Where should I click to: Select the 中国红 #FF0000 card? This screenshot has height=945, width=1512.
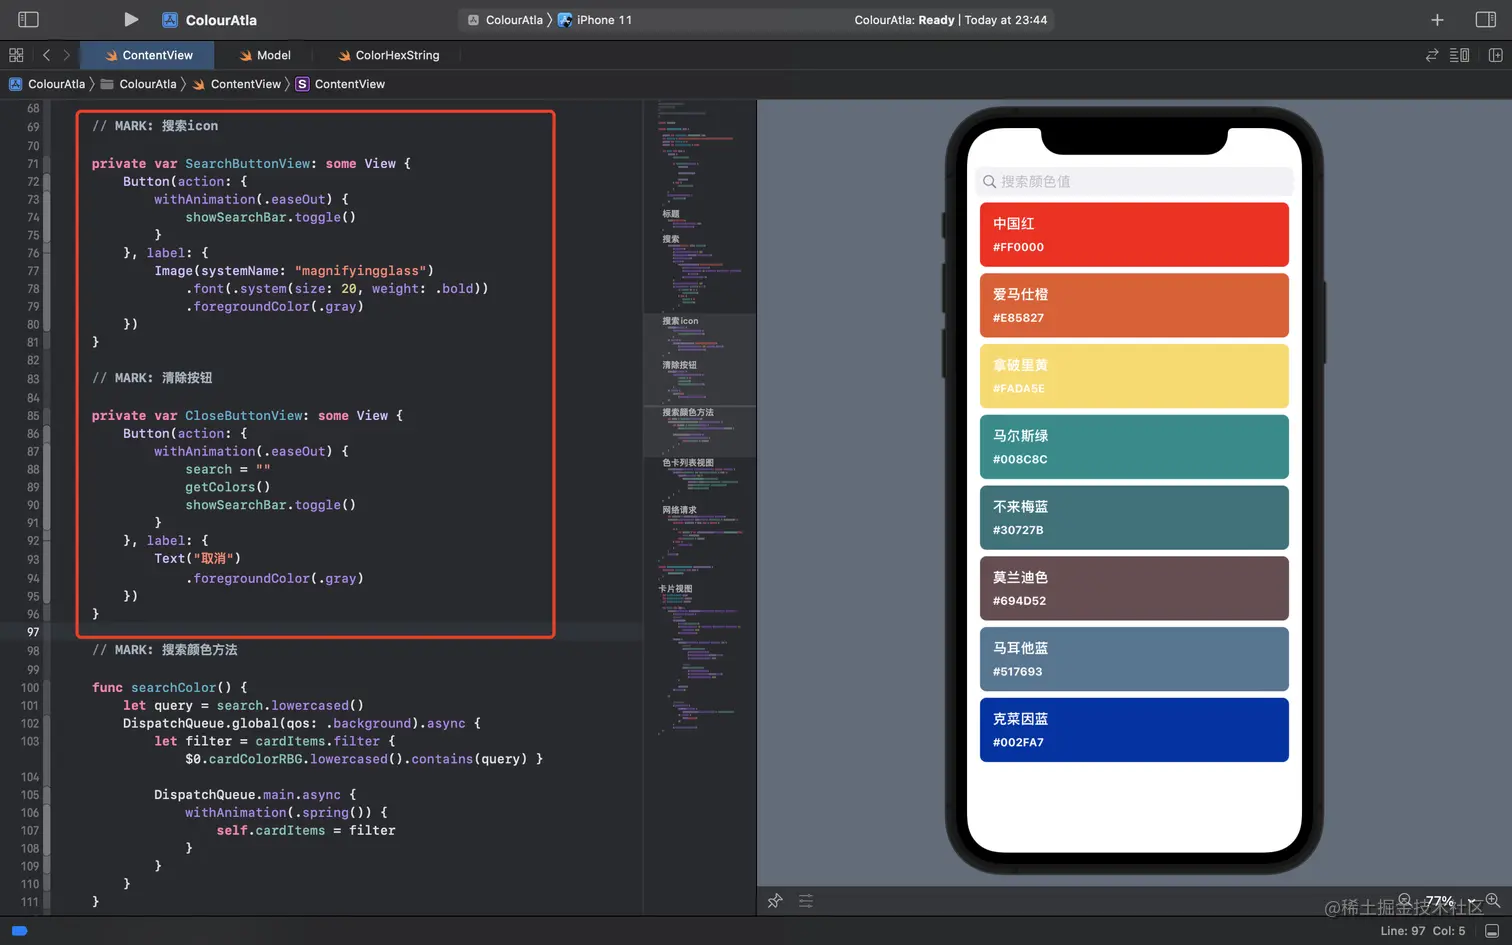click(1134, 235)
